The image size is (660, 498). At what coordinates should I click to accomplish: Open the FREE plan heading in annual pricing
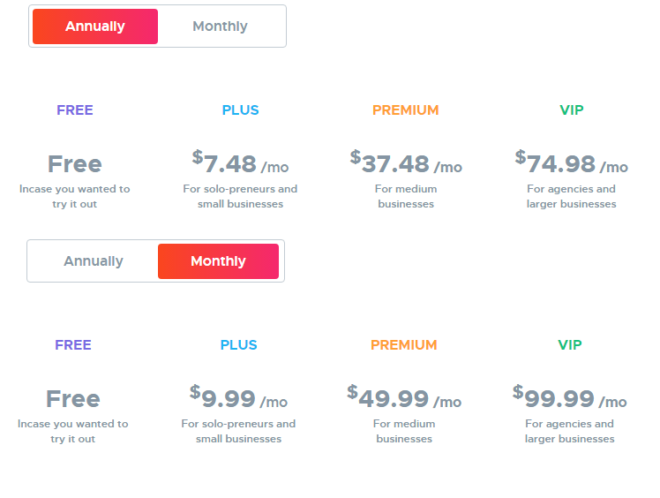coord(75,110)
